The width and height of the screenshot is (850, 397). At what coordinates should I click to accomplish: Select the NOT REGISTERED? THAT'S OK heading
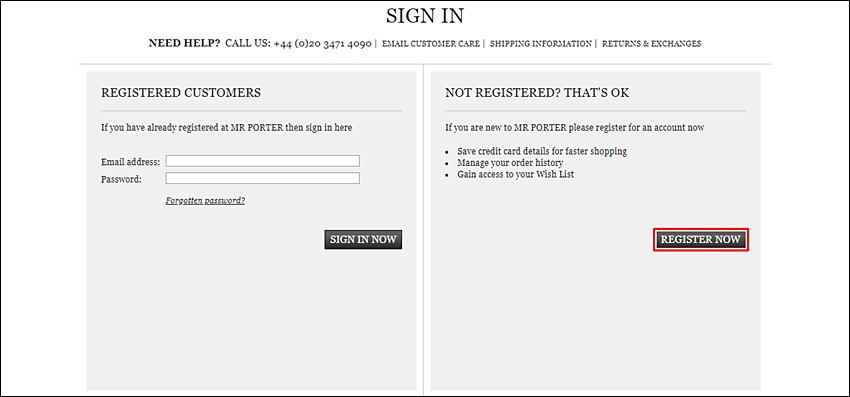click(537, 93)
